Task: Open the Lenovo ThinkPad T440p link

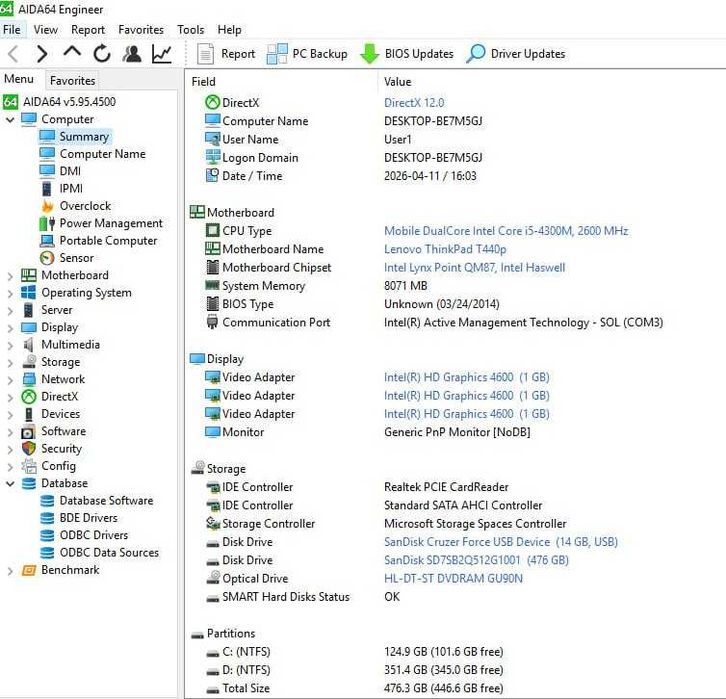Action: coord(445,249)
